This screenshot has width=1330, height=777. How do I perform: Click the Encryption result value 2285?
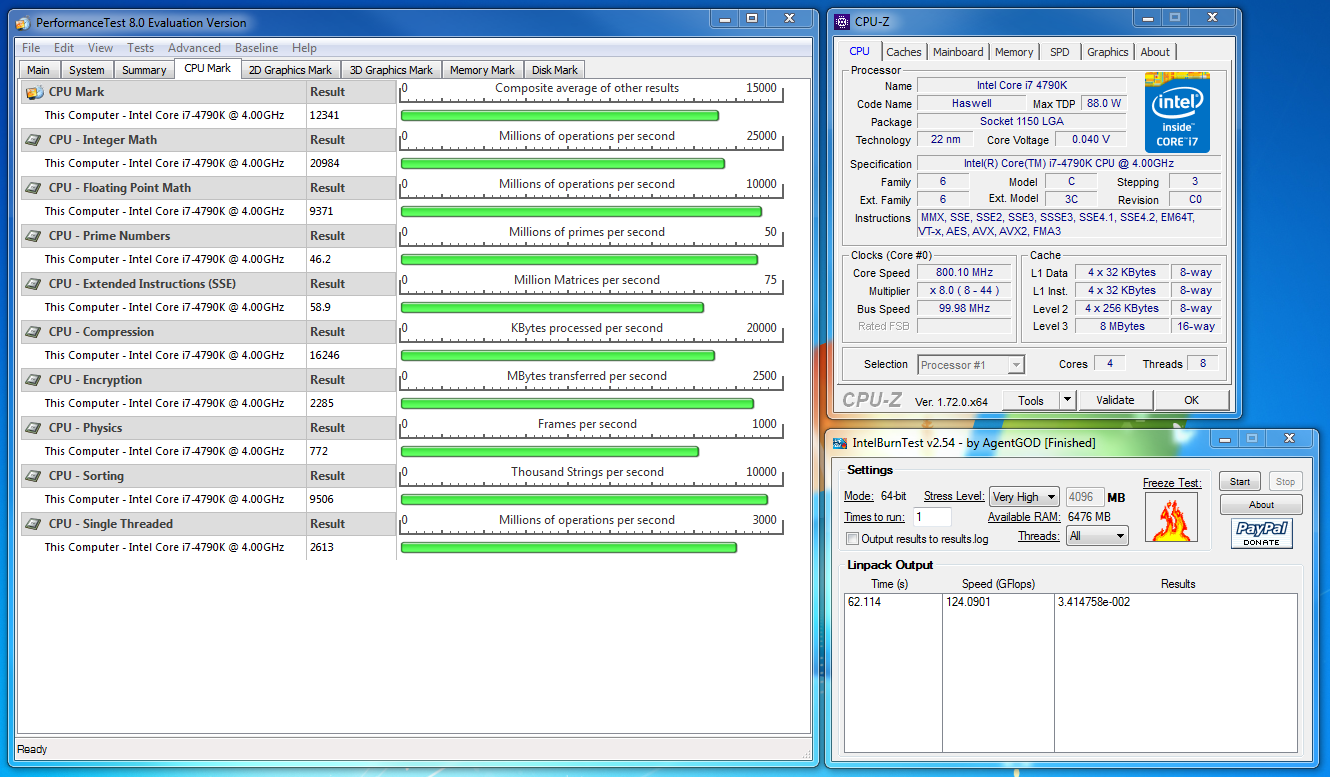pos(322,403)
